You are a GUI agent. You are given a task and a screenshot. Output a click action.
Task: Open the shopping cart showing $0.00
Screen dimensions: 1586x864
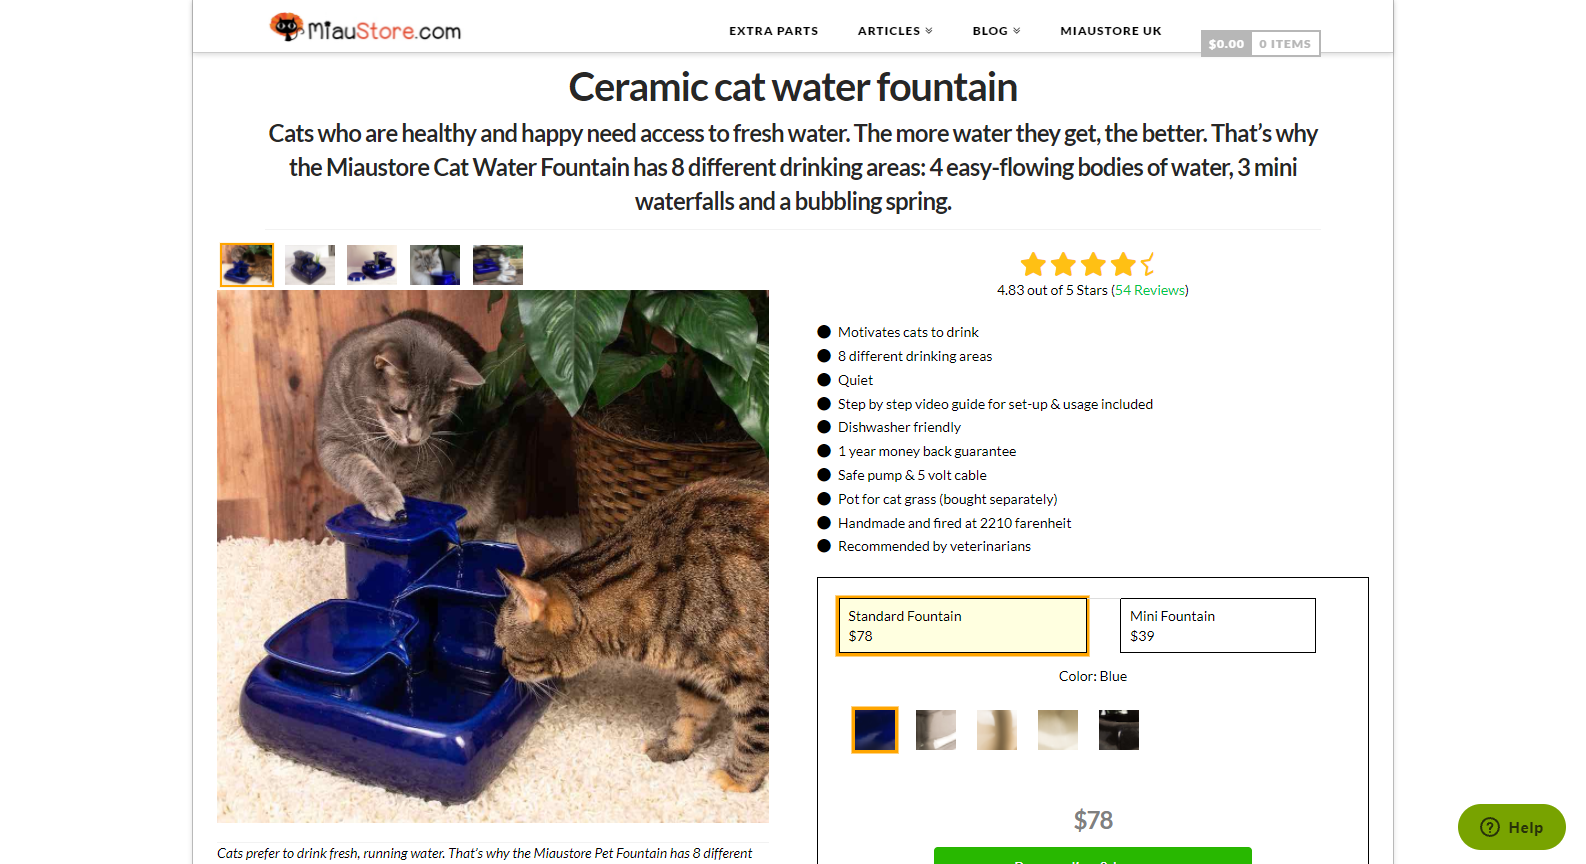tap(1260, 44)
